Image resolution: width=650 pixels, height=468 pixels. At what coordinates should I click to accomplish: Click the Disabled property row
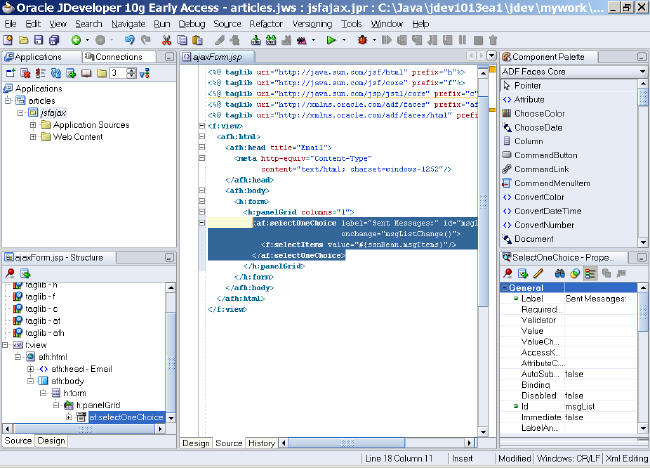(568, 395)
